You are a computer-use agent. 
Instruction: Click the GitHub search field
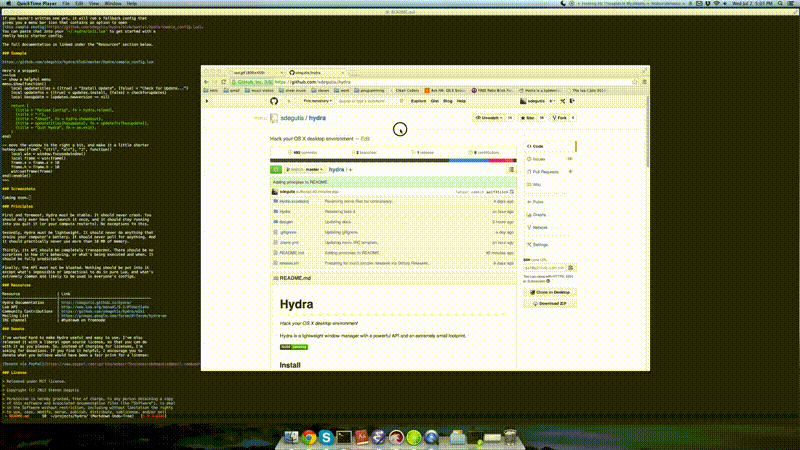click(x=370, y=101)
